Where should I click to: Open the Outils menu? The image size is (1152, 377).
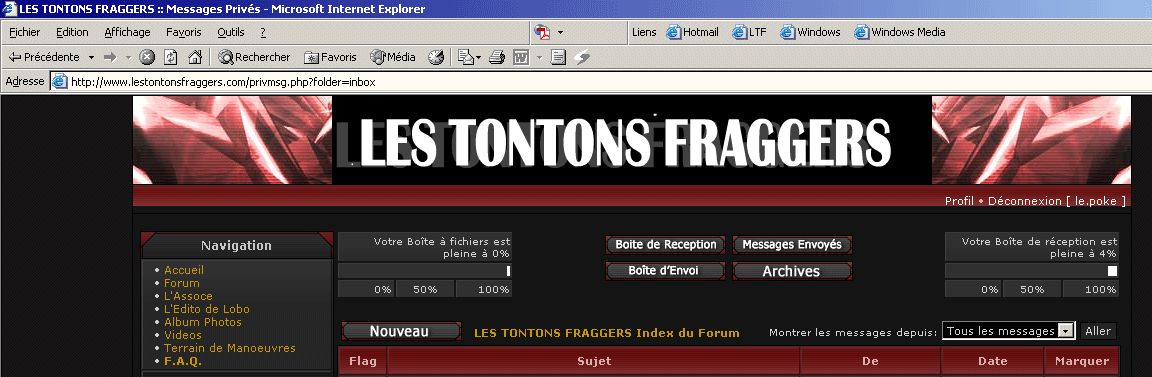[x=231, y=32]
